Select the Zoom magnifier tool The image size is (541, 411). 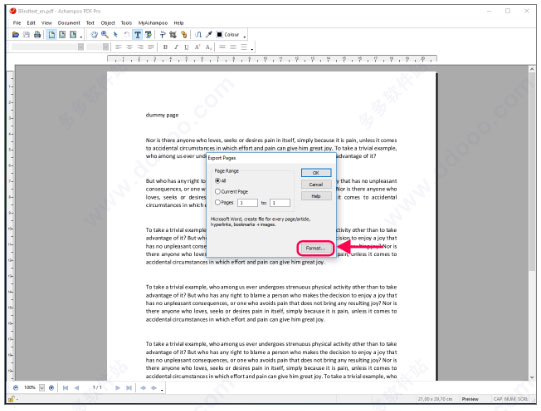coord(105,35)
